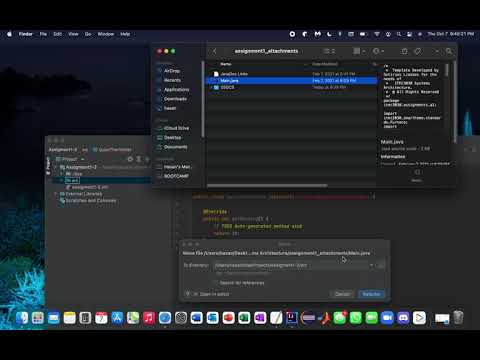This screenshot has height=360, width=480.
Task: Toggle Search for references checkbox
Action: (215, 283)
